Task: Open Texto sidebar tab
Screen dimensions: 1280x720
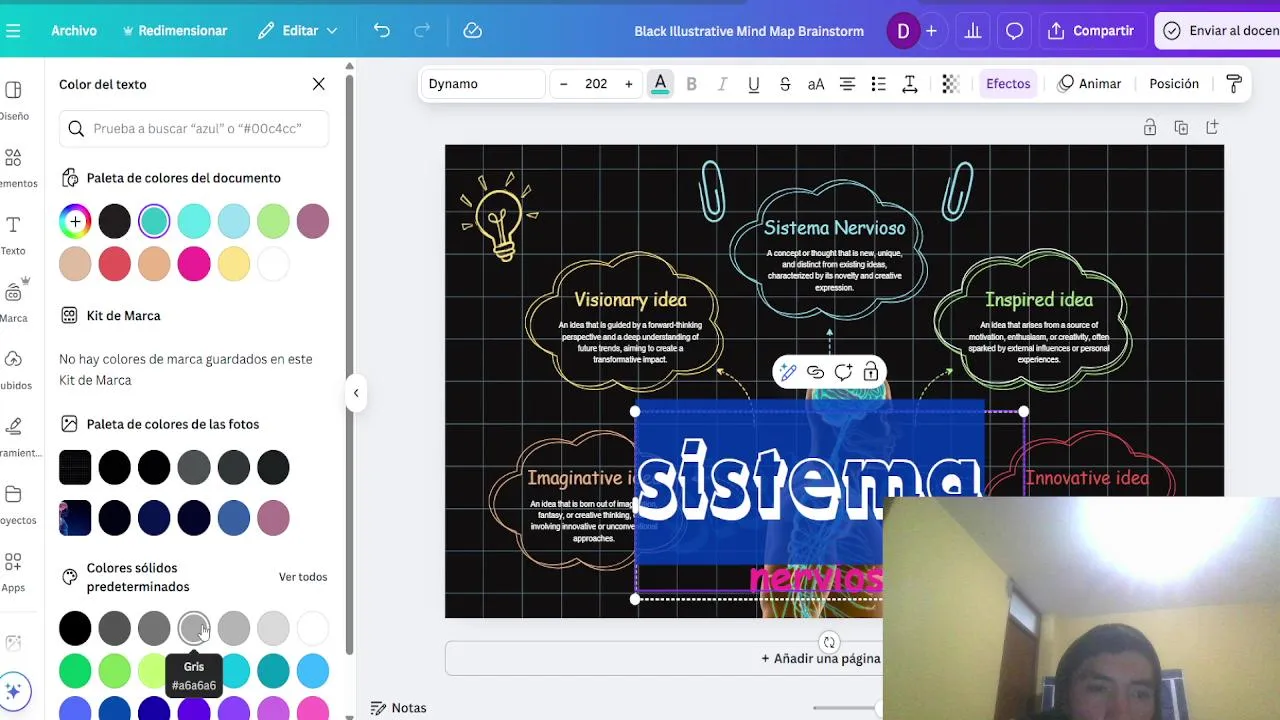Action: click(x=14, y=236)
